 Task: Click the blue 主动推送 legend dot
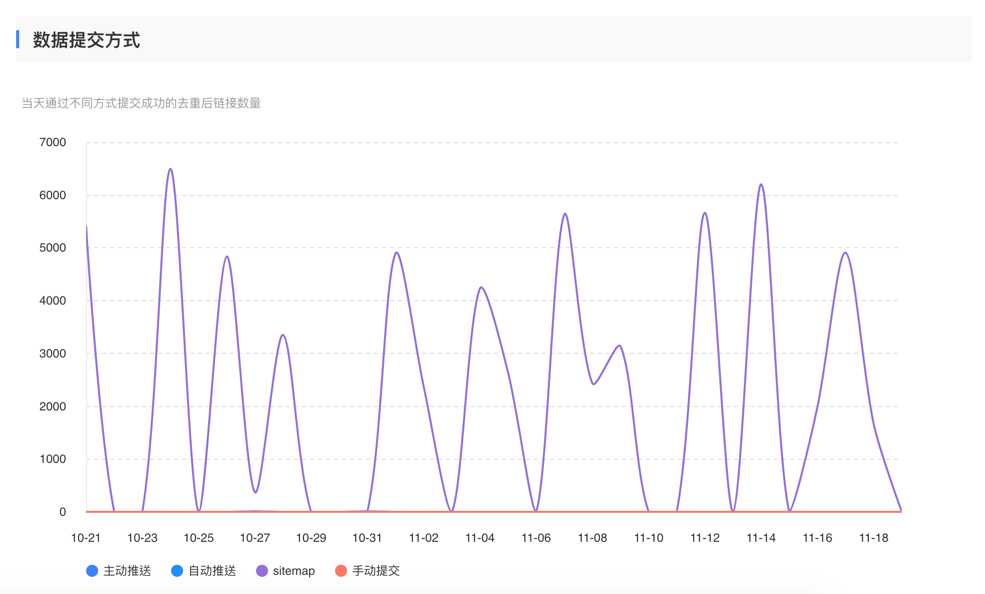(92, 571)
